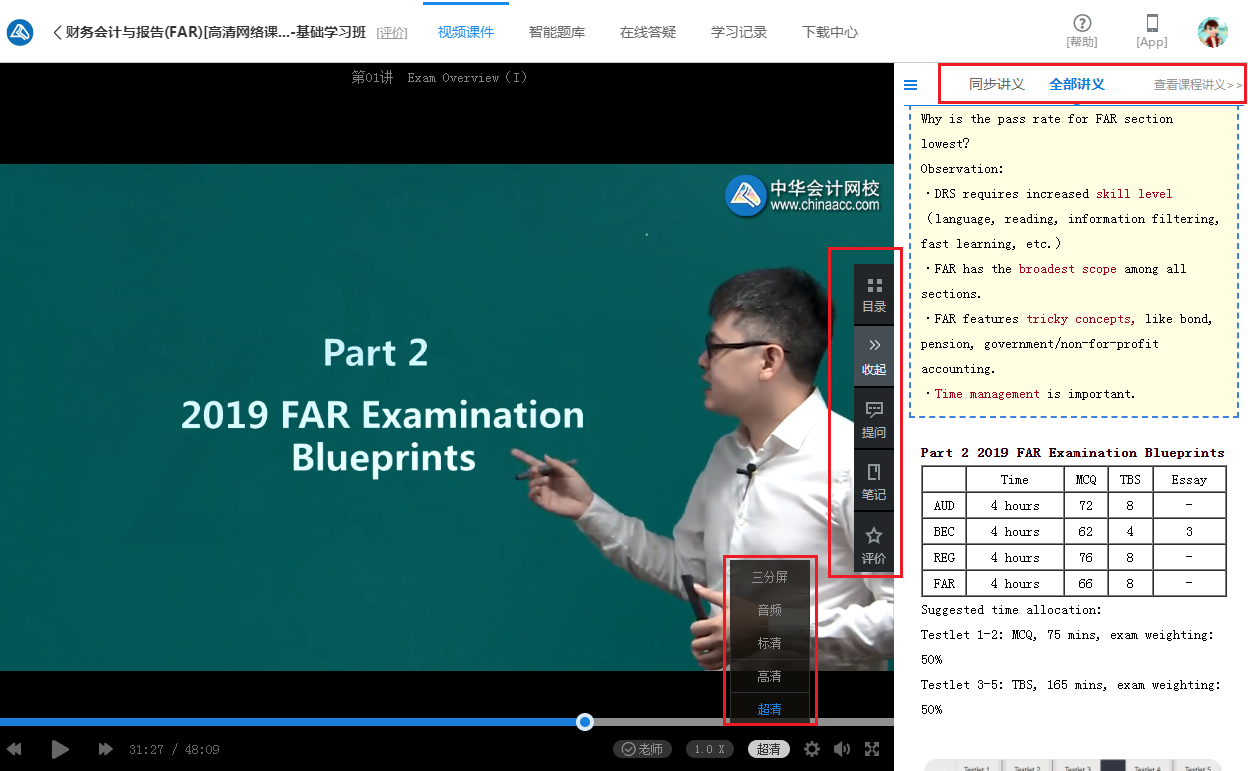Click the play button in player controls

[60, 748]
